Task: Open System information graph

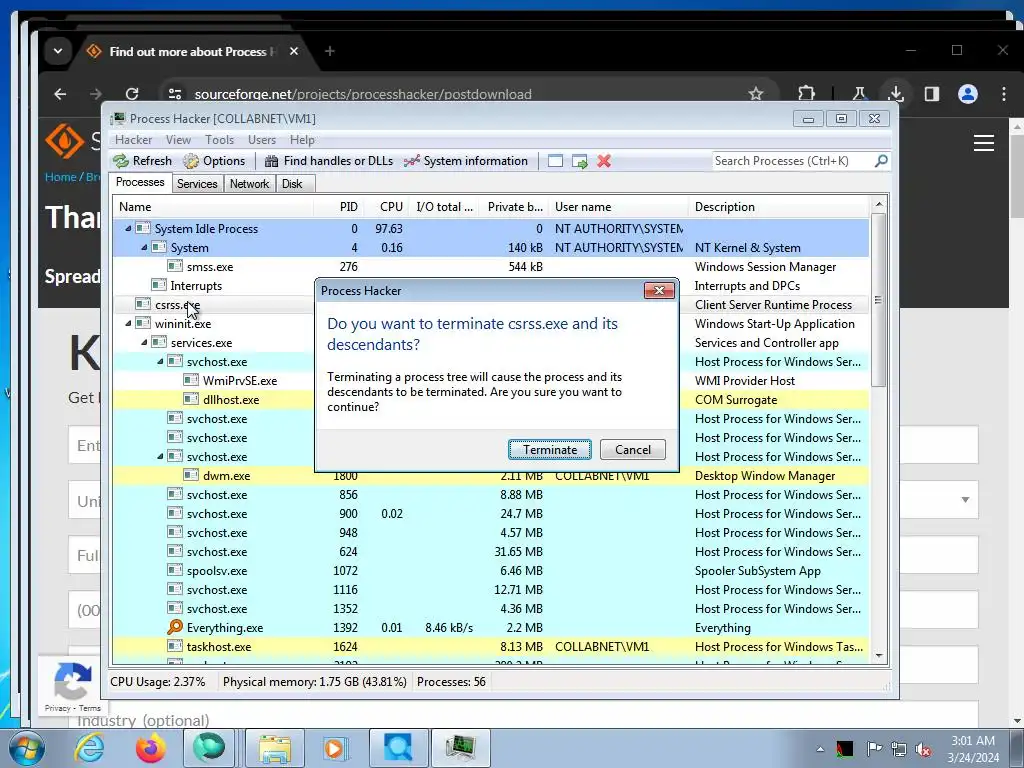Action: (466, 161)
